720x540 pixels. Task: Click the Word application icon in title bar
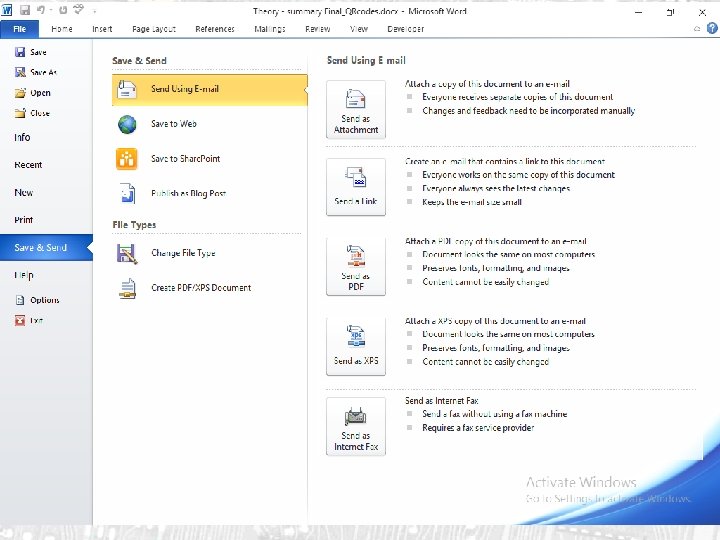pos(7,10)
